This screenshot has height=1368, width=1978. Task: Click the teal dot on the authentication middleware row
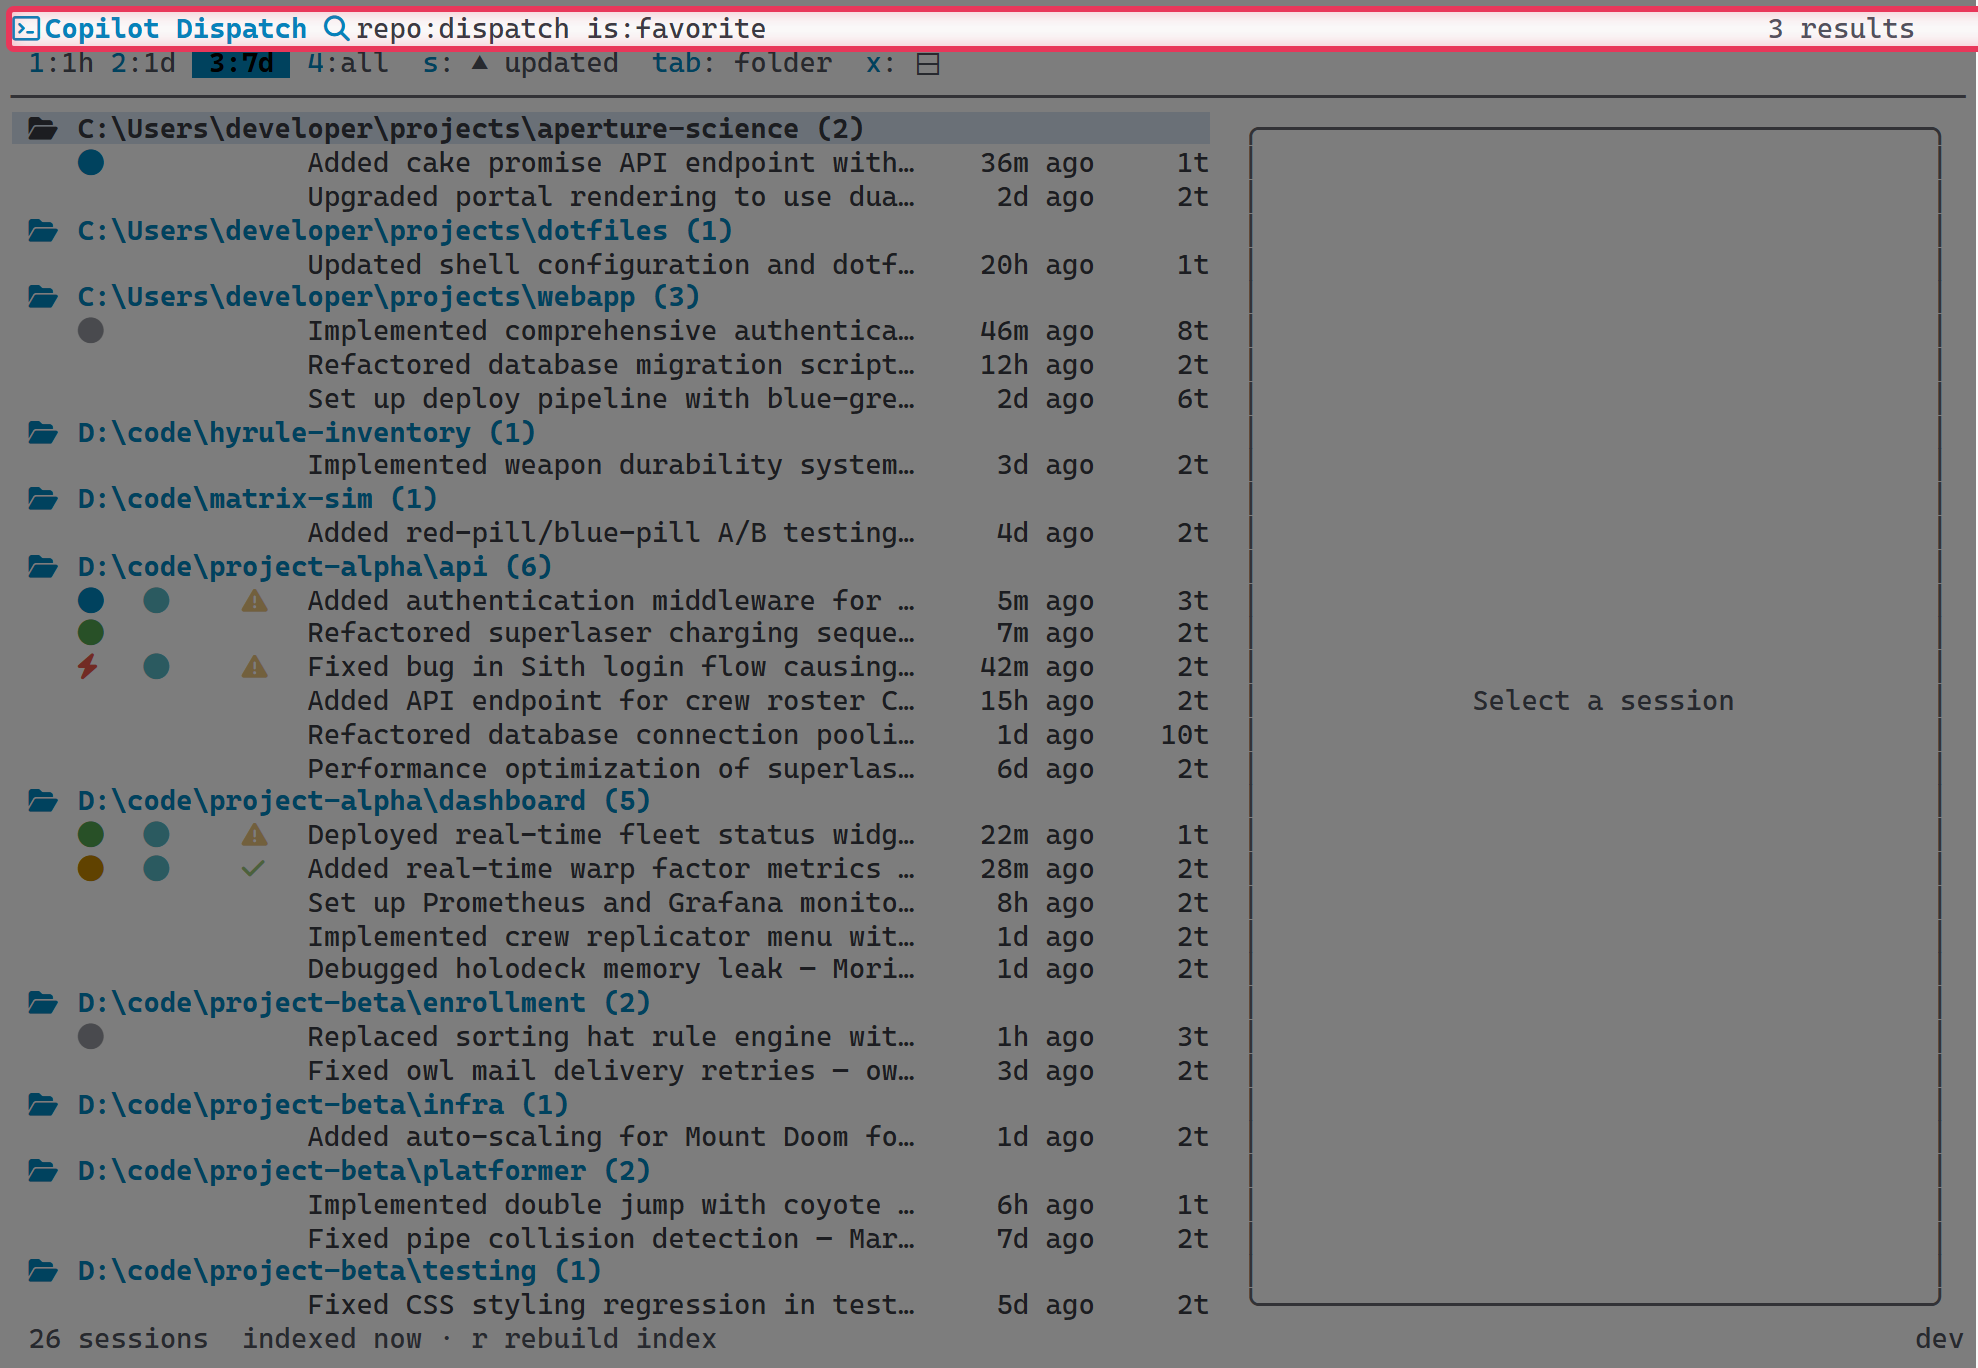(x=156, y=600)
